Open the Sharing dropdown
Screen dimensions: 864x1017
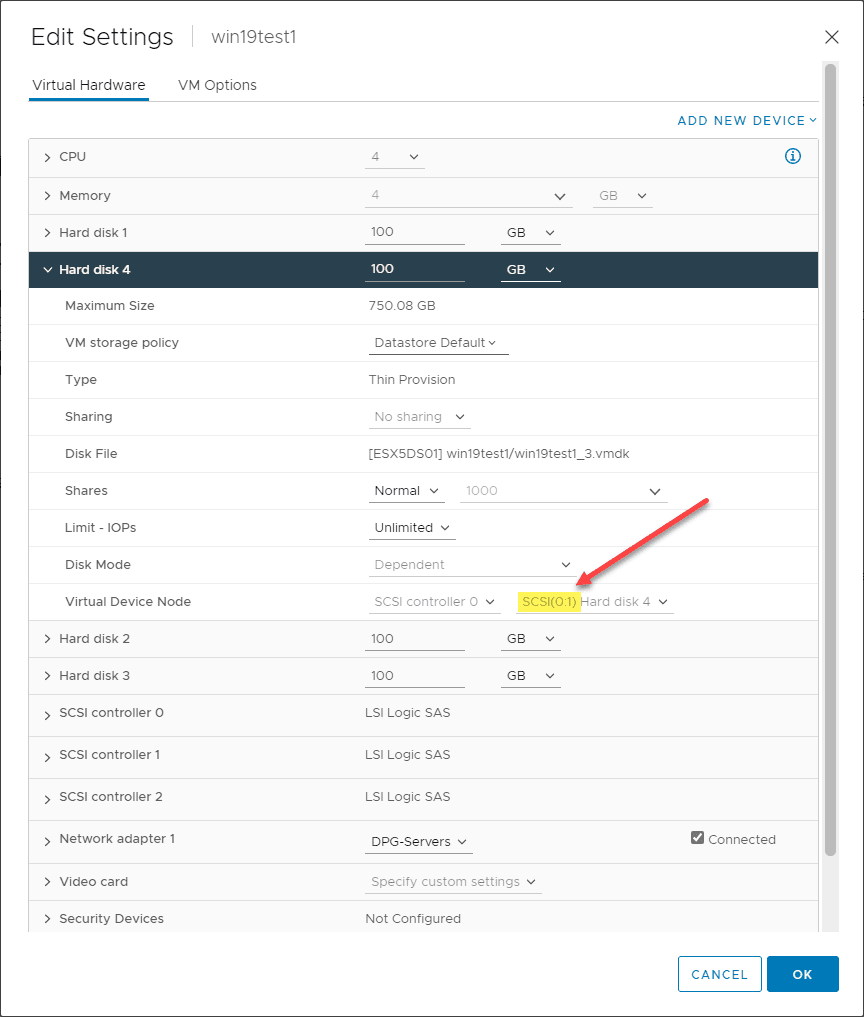(x=420, y=417)
